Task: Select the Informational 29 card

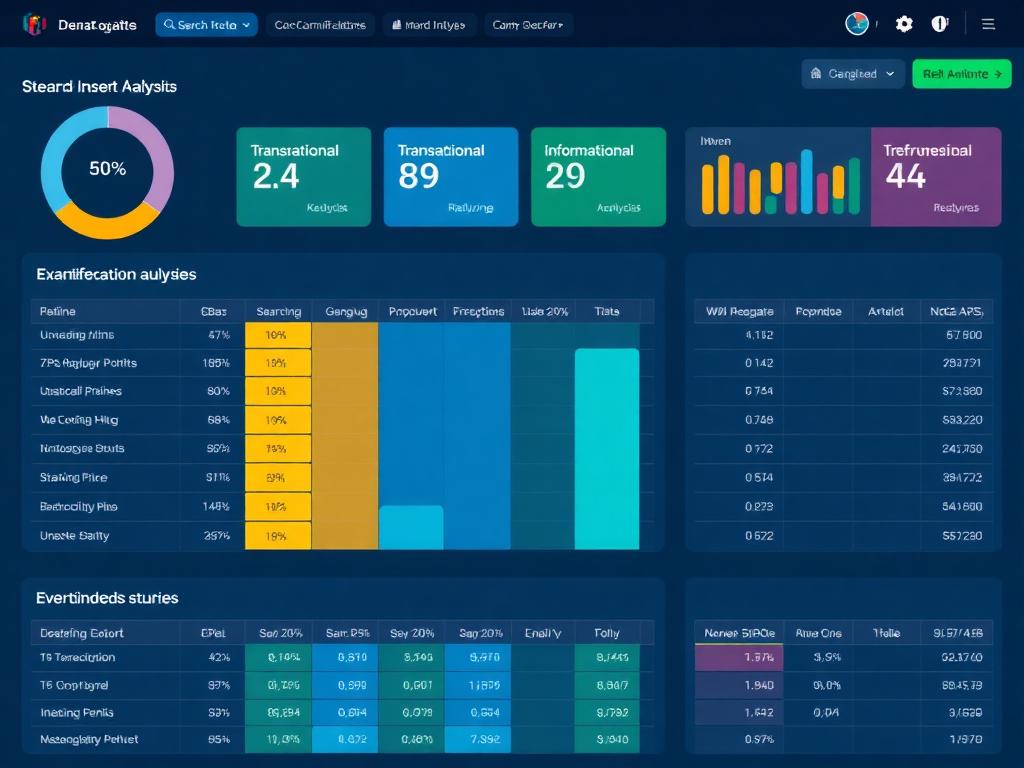Action: 598,177
